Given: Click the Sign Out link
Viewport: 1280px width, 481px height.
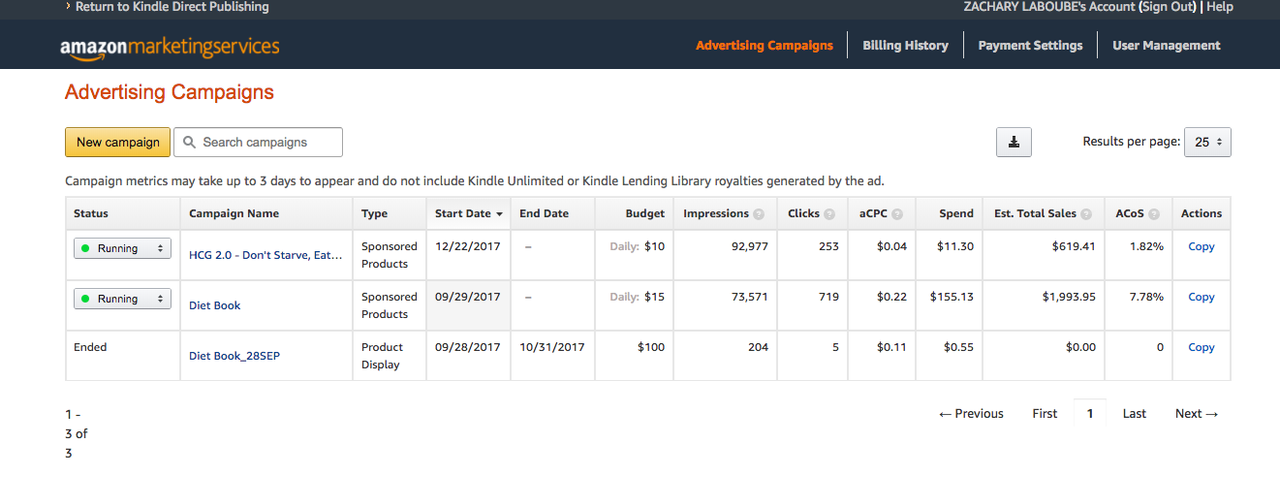Looking at the screenshot, I should coord(1168,7).
